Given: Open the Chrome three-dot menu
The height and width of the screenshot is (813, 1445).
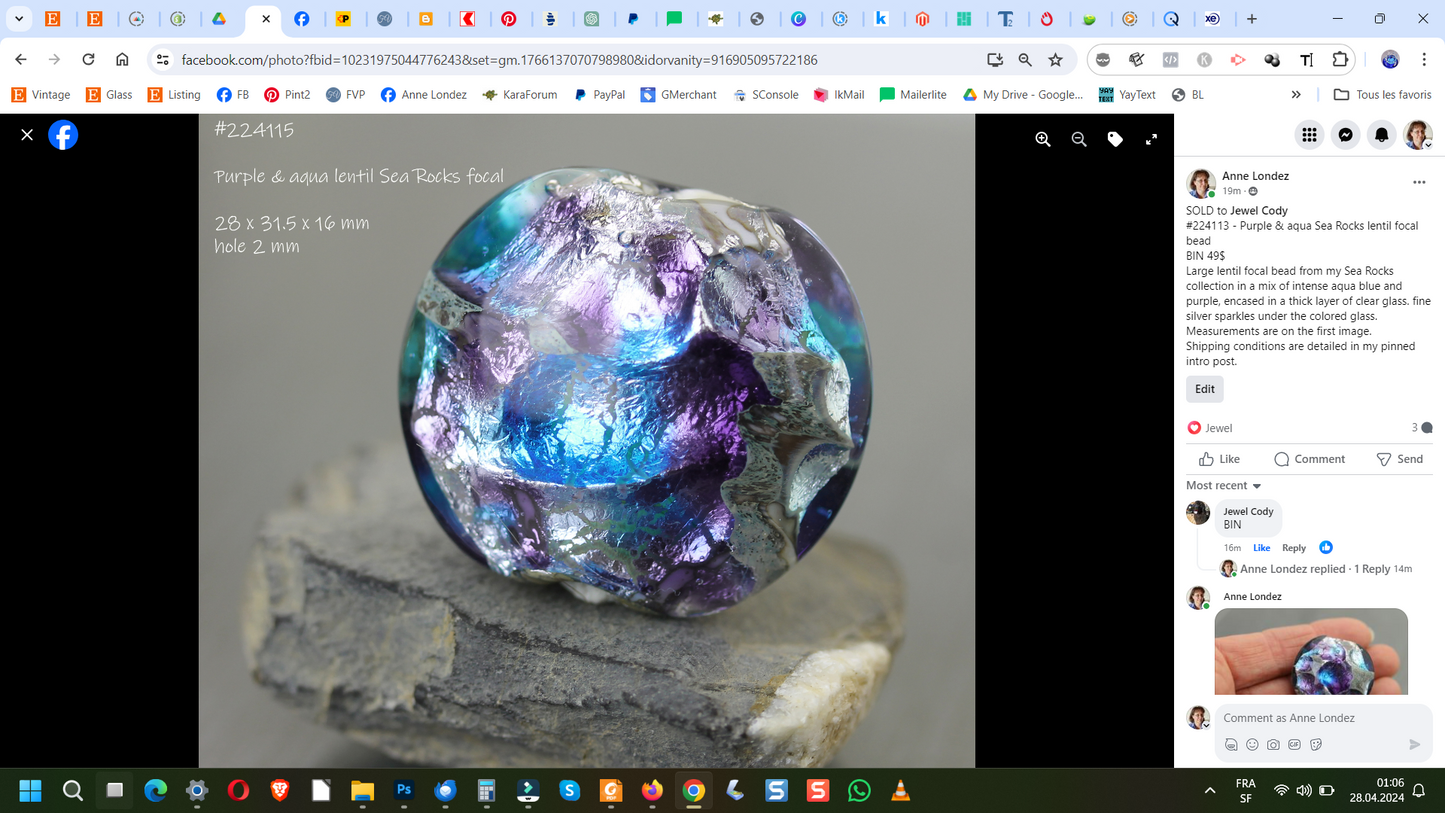Looking at the screenshot, I should tap(1424, 60).
